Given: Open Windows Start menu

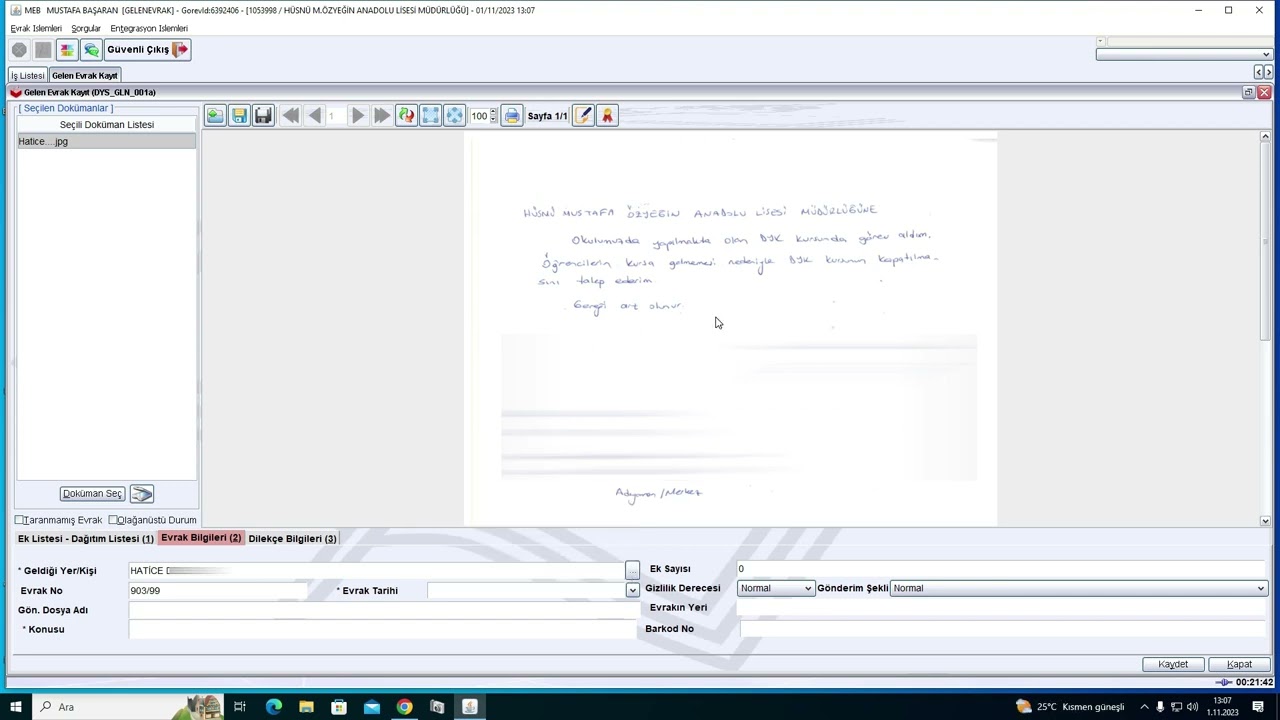Looking at the screenshot, I should click(15, 707).
